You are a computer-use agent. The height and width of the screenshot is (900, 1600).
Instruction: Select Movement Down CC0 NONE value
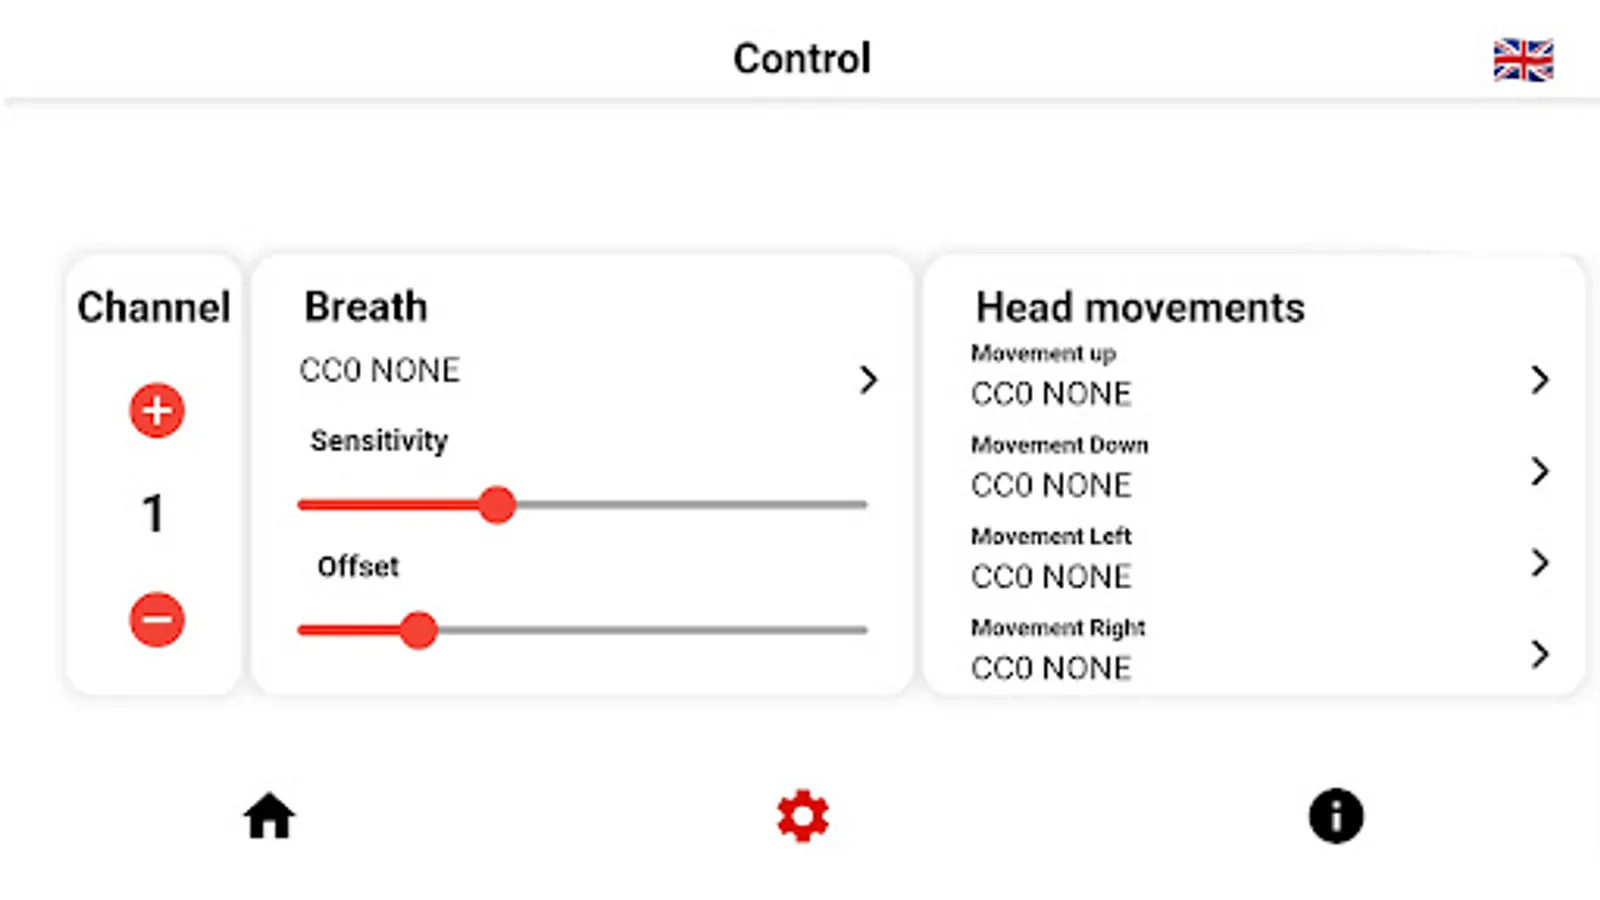(1051, 485)
